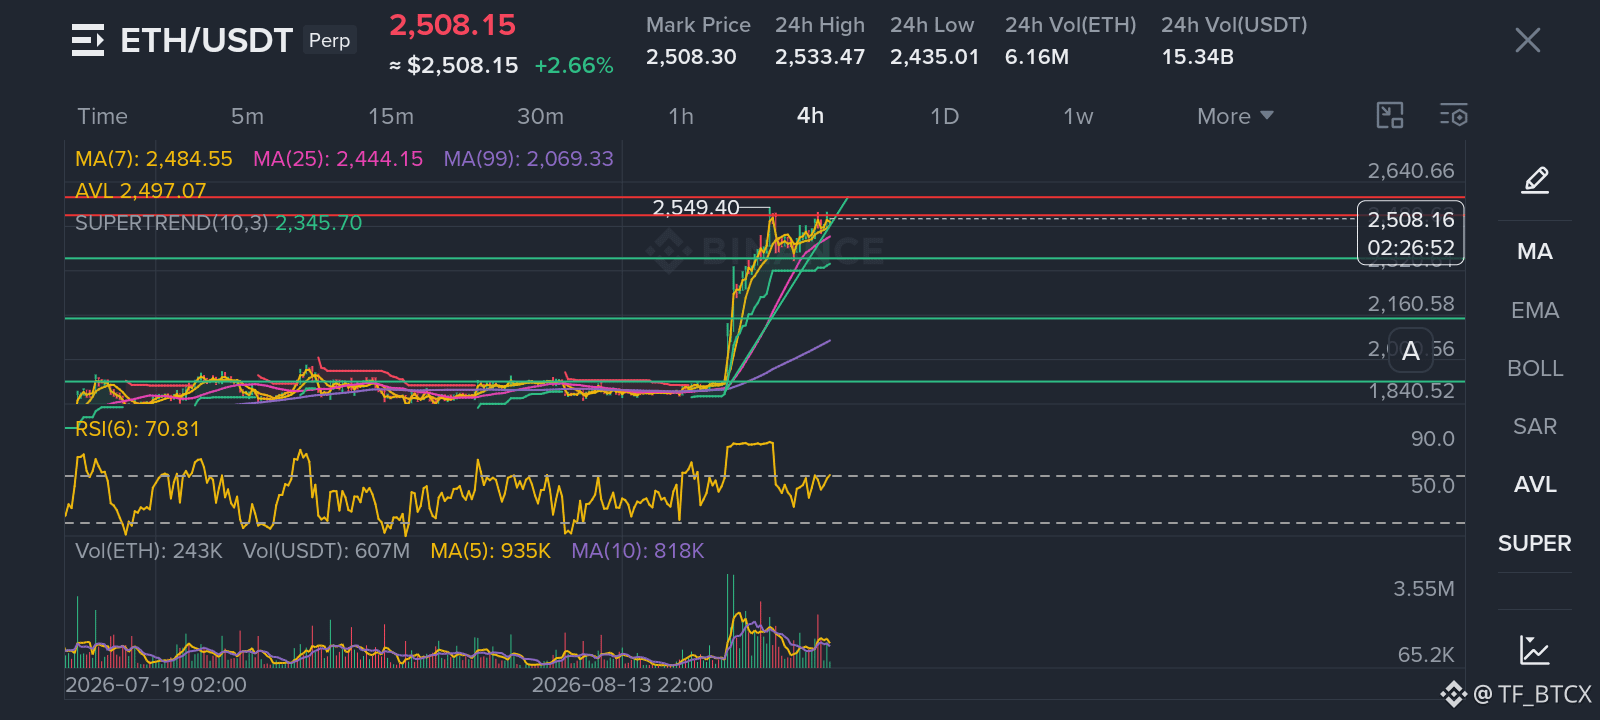Select the 1h interval
Viewport: 1600px width, 720px height.
tap(681, 116)
